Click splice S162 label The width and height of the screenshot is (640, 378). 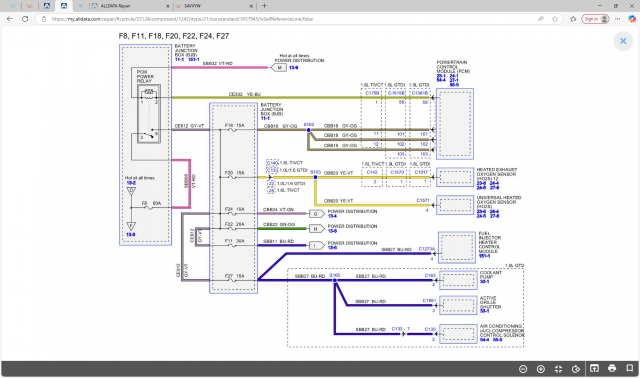309,125
